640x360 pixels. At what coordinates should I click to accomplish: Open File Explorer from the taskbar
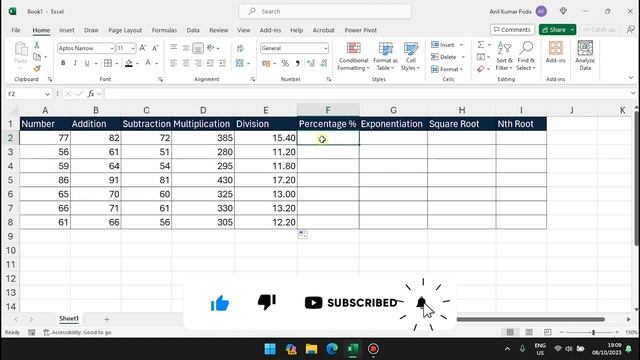point(311,349)
